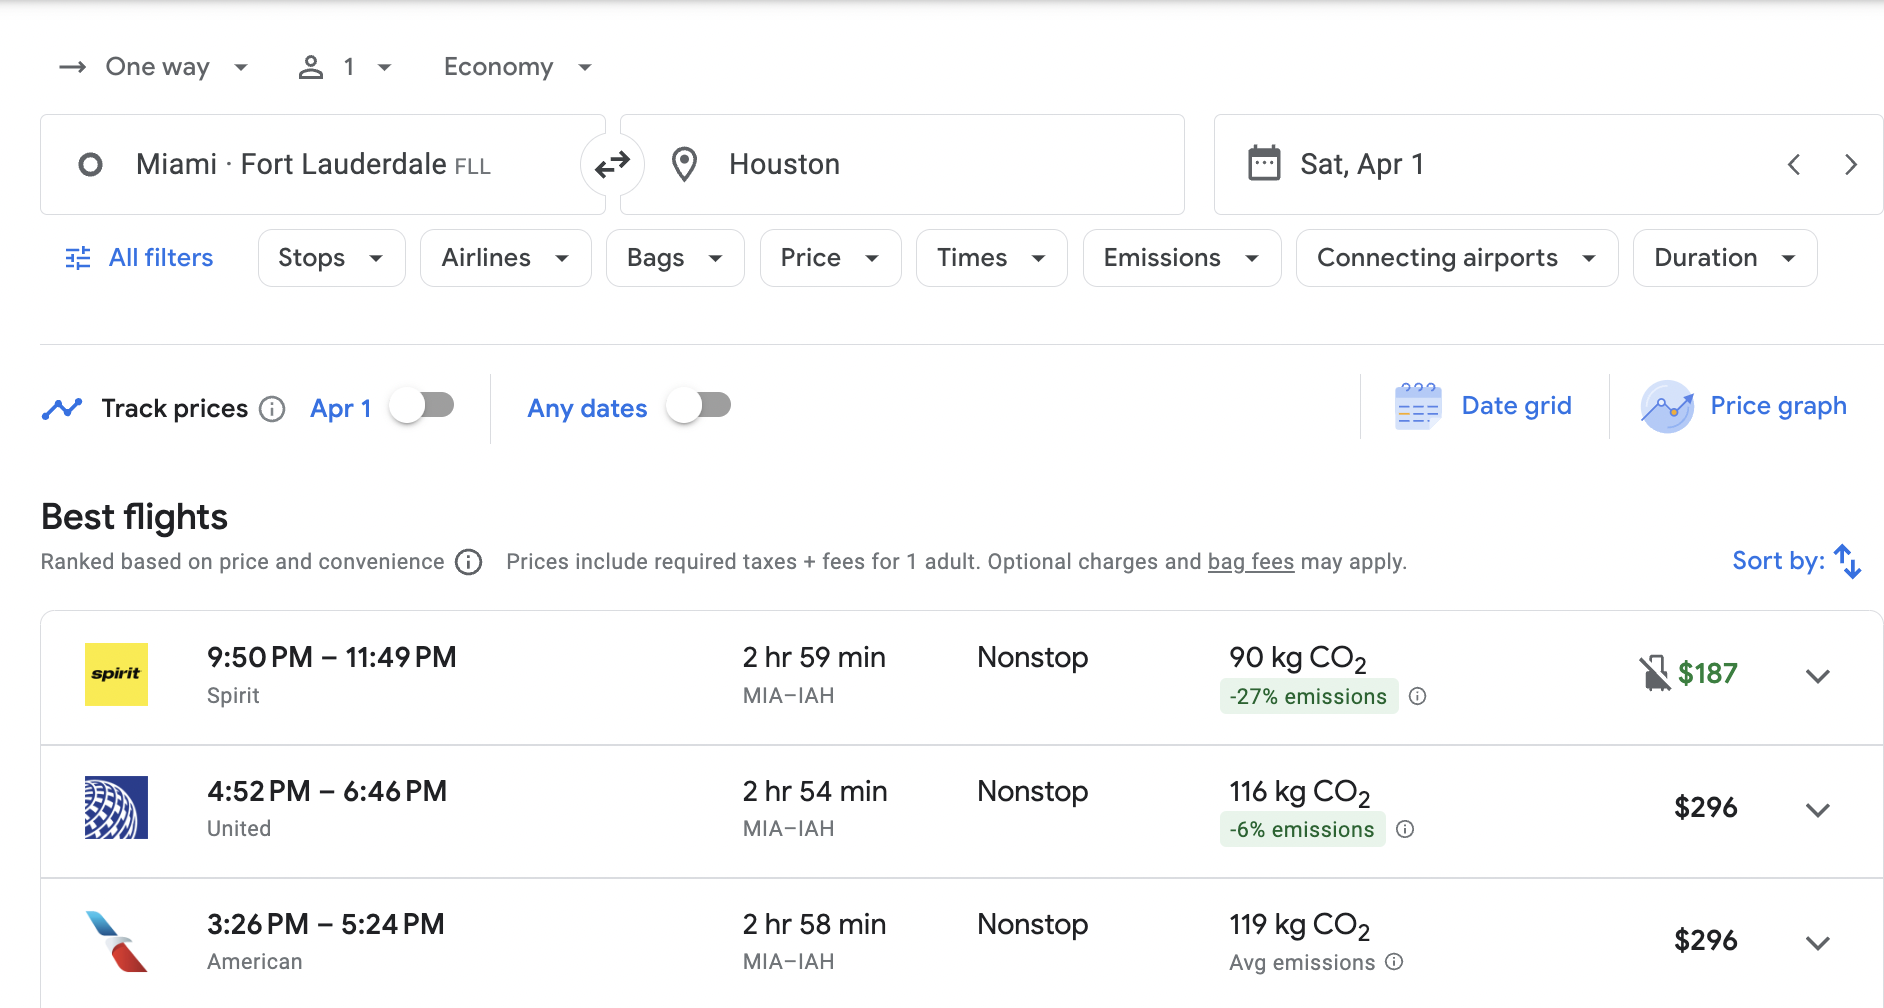The image size is (1884, 1008).
Task: Select the 4:52 PM – 6:46 PM flight
Action: point(327,791)
